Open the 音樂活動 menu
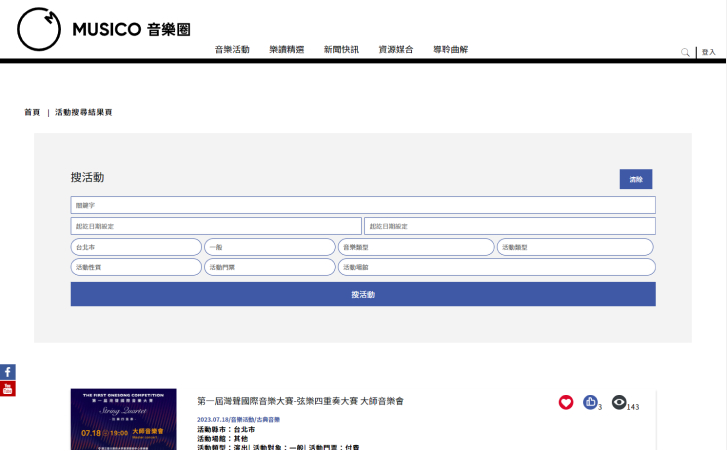The width and height of the screenshot is (727, 451). (x=232, y=50)
